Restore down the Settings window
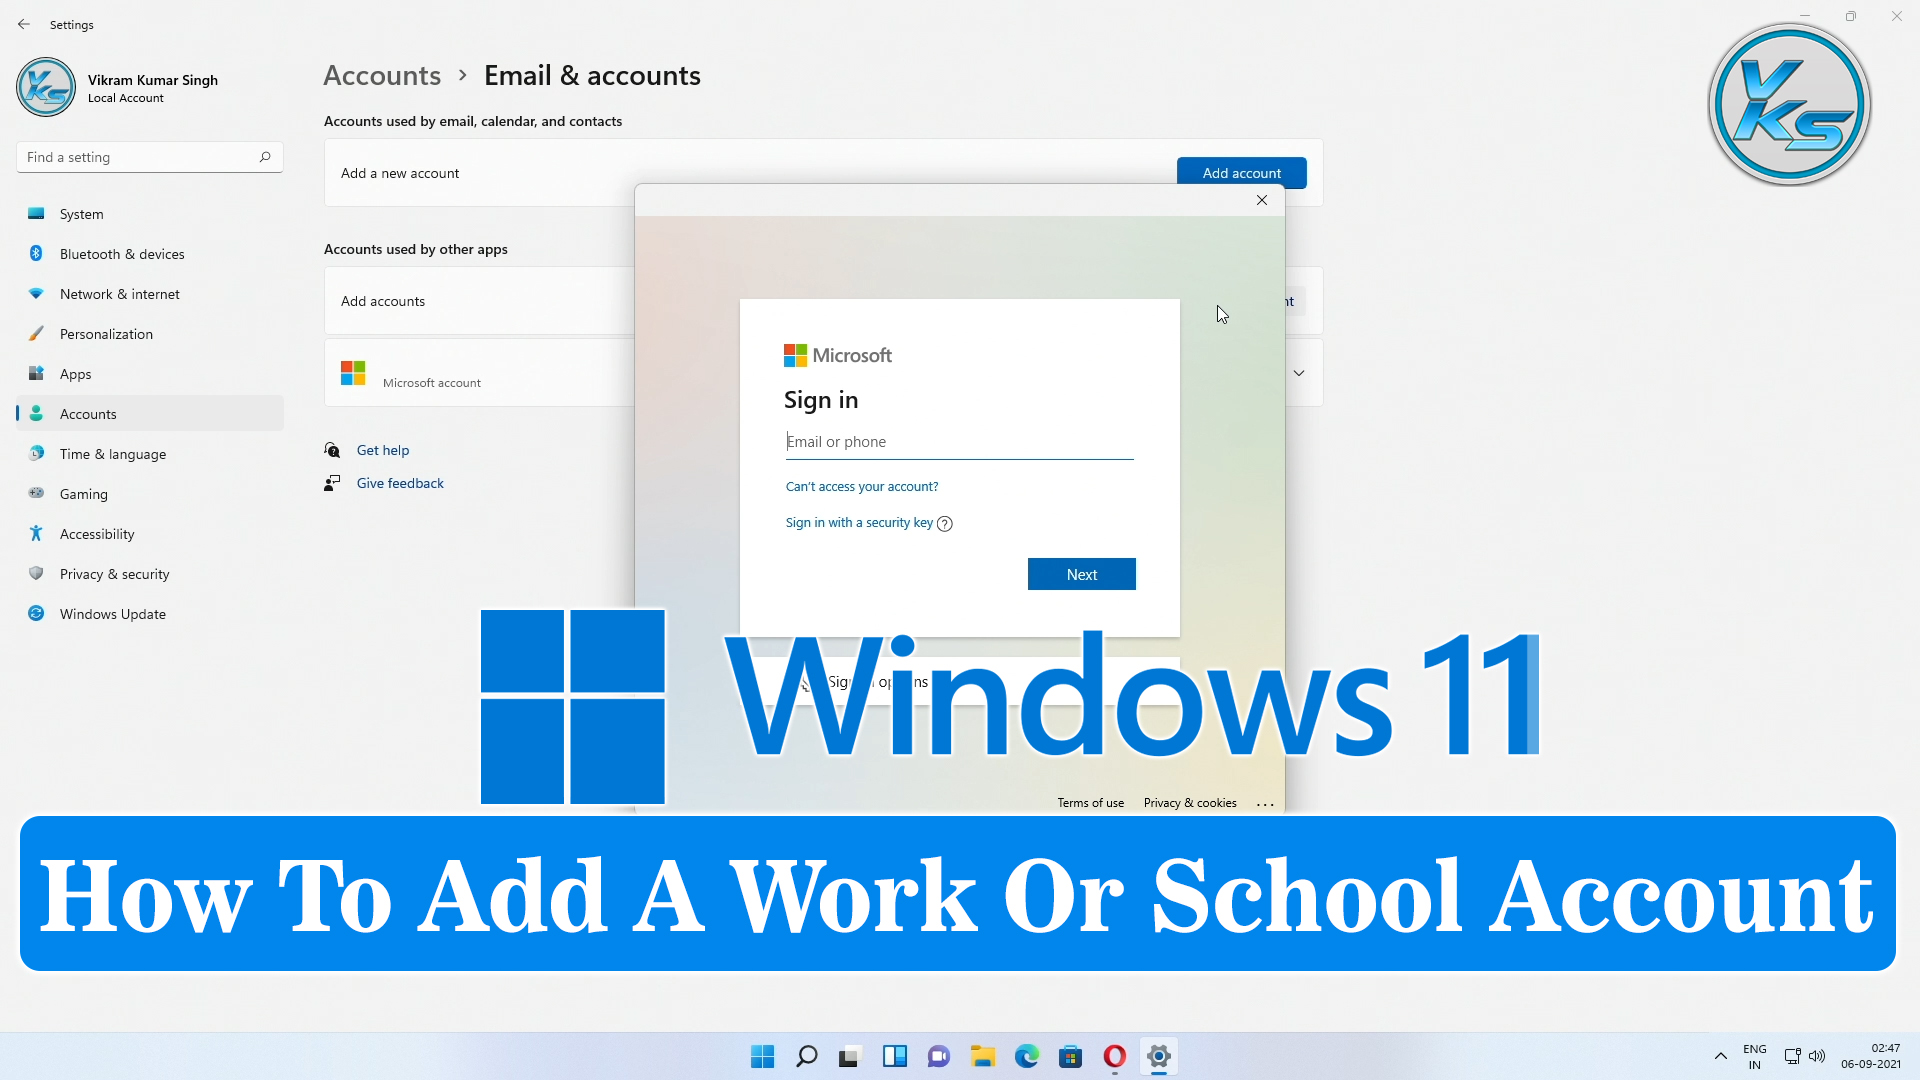The width and height of the screenshot is (1920, 1080). pos(1851,16)
